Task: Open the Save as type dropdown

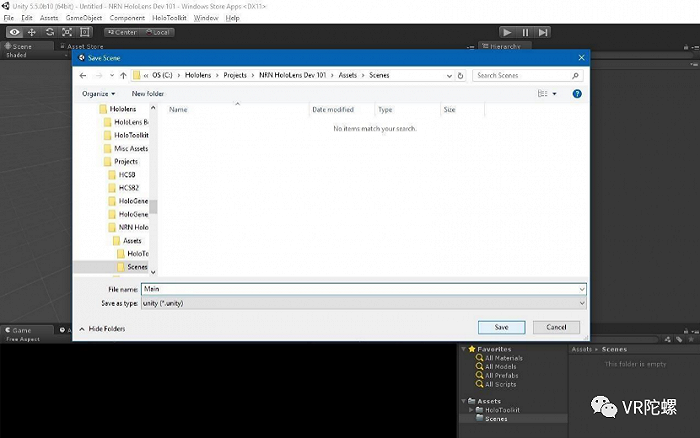Action: pos(362,302)
